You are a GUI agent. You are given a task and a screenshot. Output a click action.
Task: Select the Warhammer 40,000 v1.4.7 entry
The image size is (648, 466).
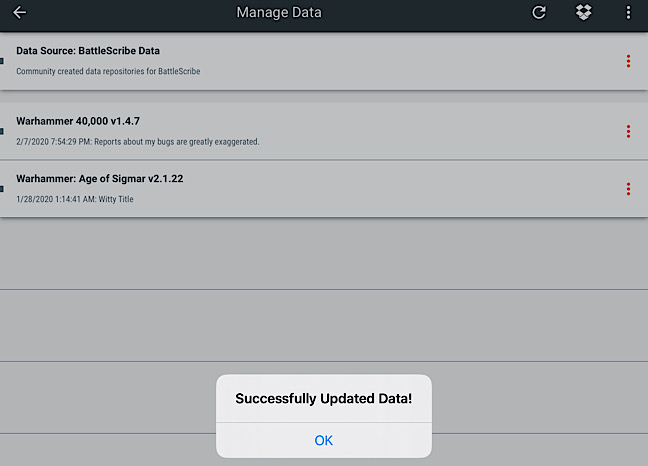[324, 131]
